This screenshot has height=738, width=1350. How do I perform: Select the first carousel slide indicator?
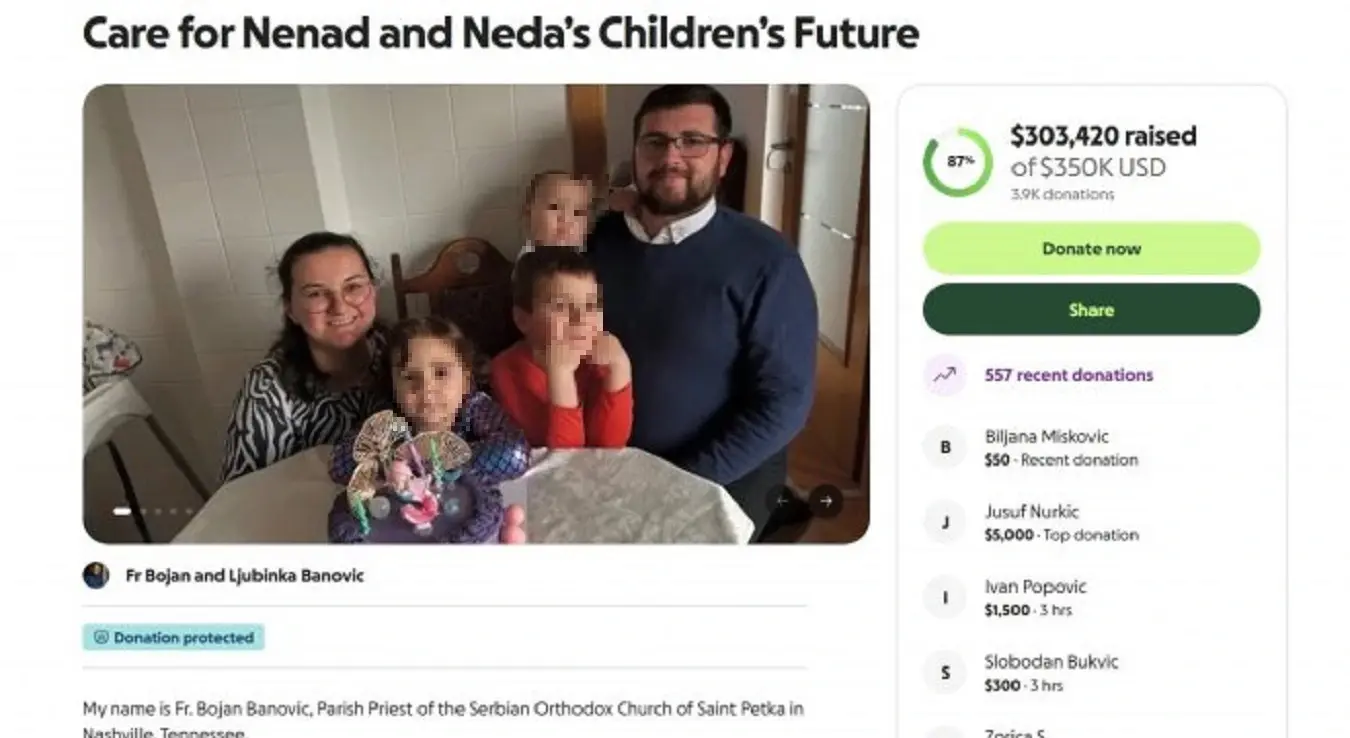122,511
